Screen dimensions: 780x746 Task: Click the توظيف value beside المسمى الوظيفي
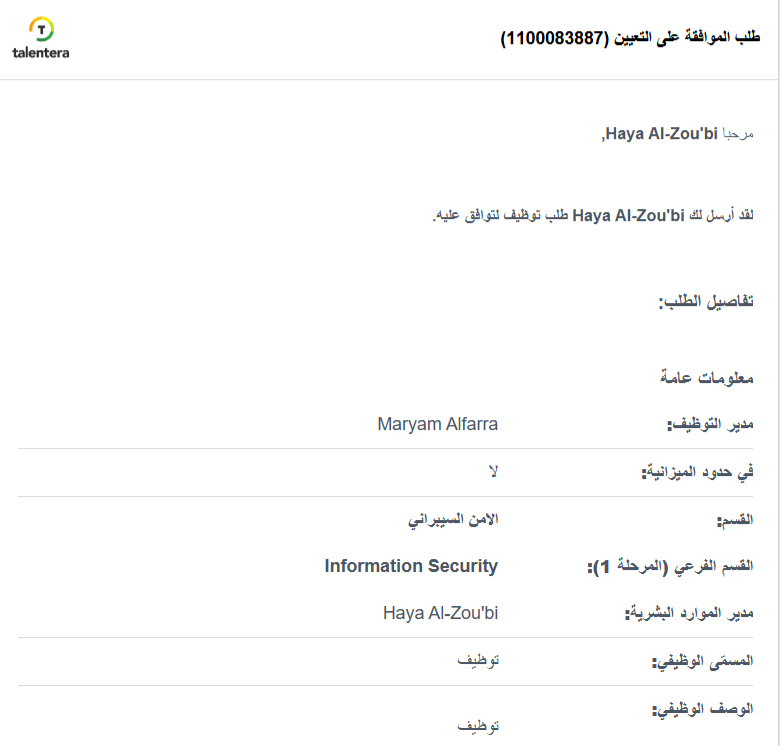[x=478, y=660]
